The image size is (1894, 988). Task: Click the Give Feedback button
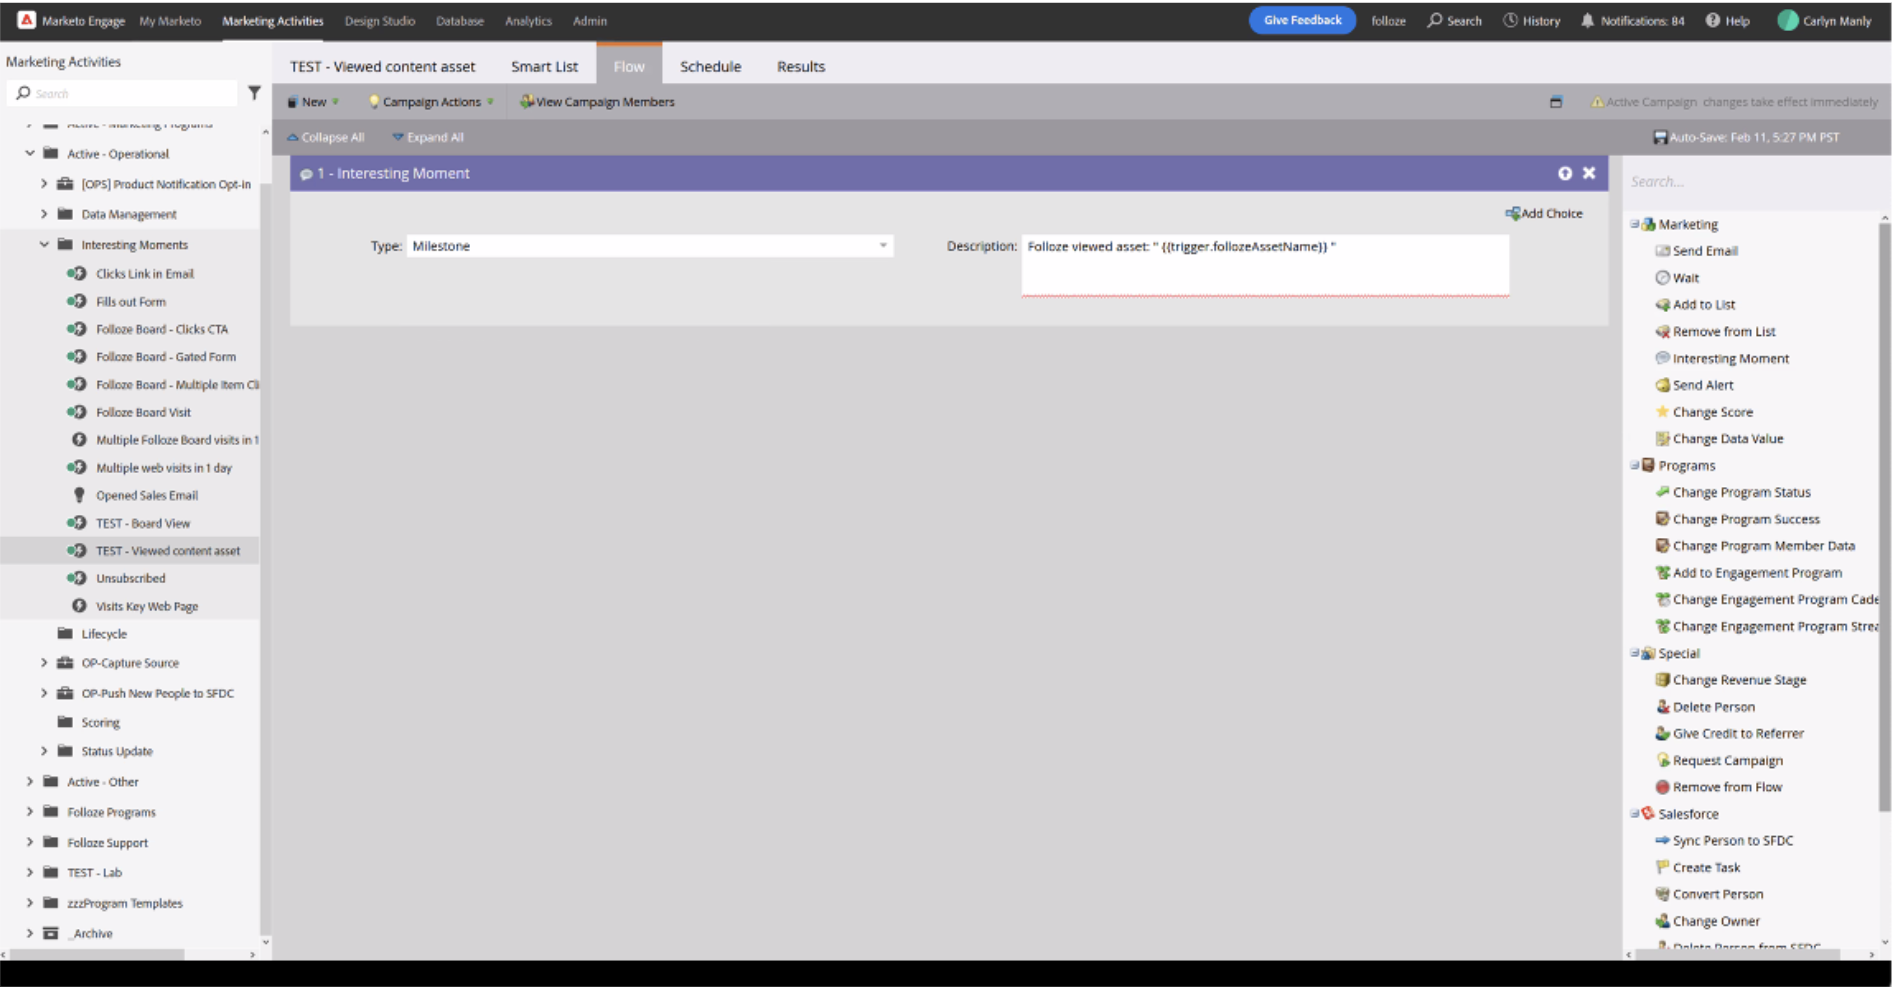[x=1301, y=20]
